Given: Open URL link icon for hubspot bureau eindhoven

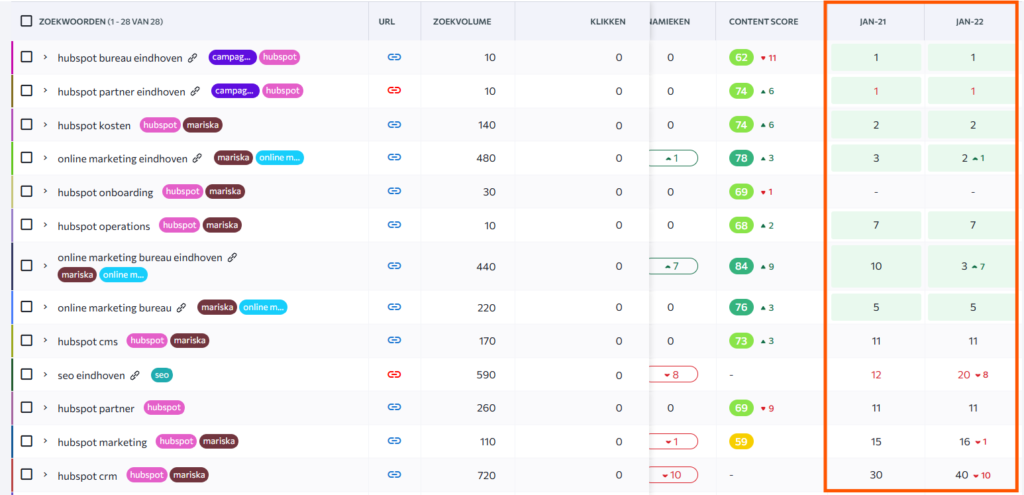Looking at the screenshot, I should coord(394,57).
